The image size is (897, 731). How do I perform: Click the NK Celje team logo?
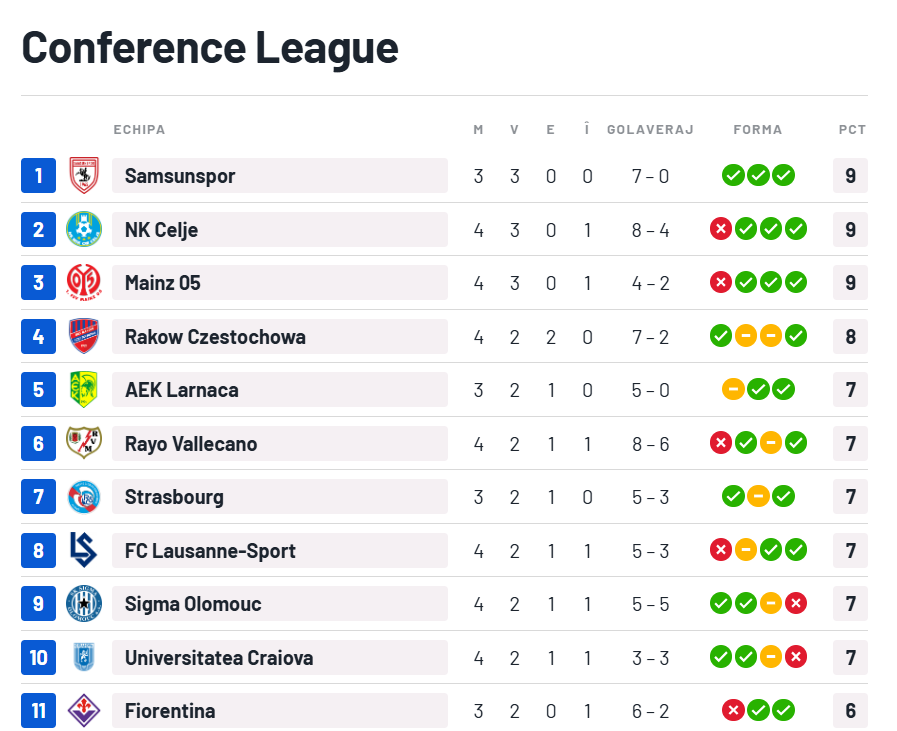(x=84, y=230)
